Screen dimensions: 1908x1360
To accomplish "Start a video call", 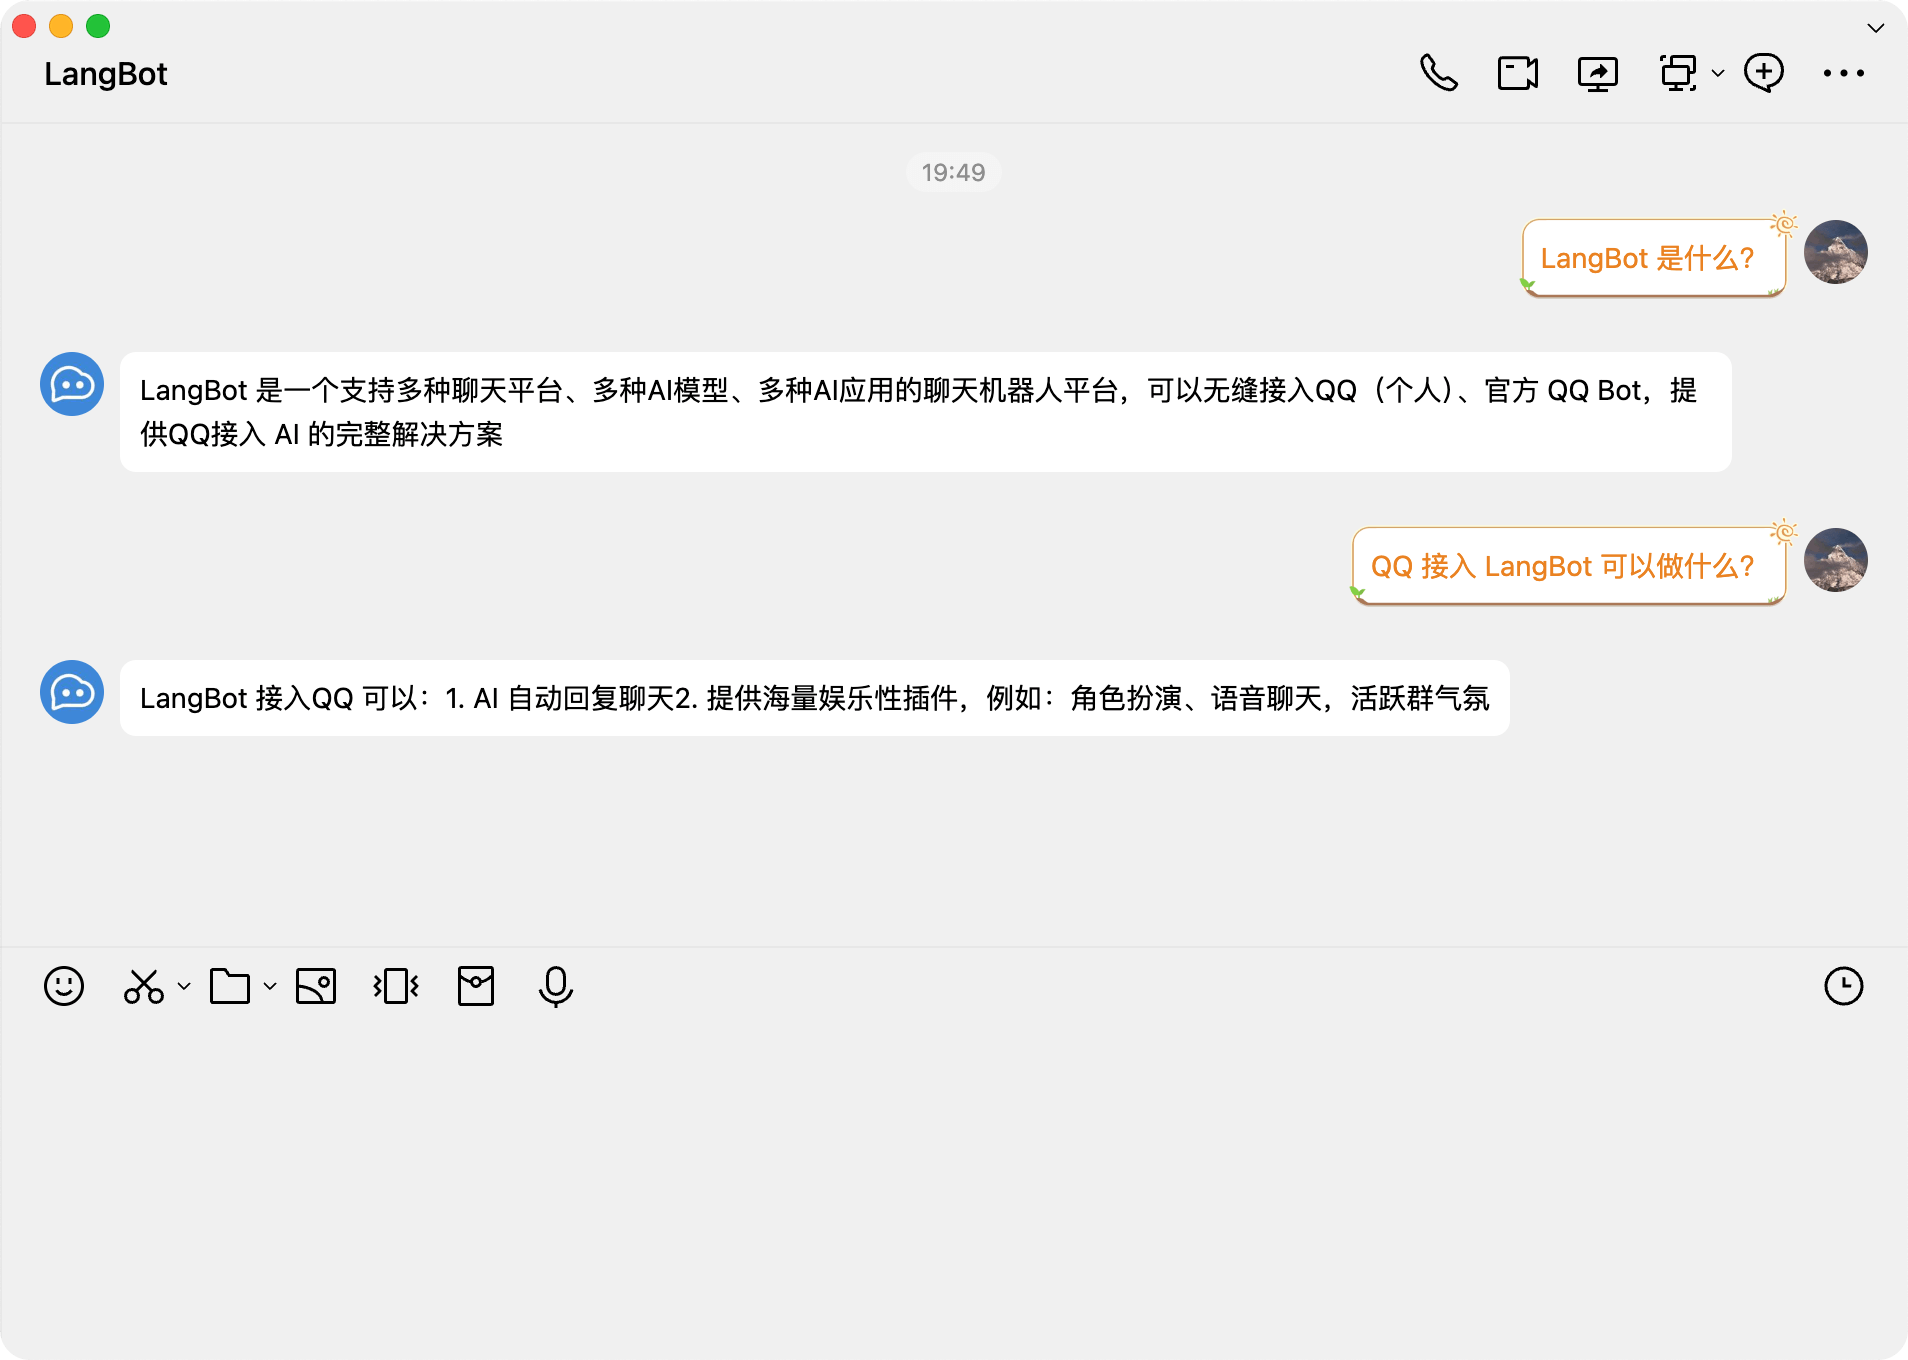I will point(1517,73).
